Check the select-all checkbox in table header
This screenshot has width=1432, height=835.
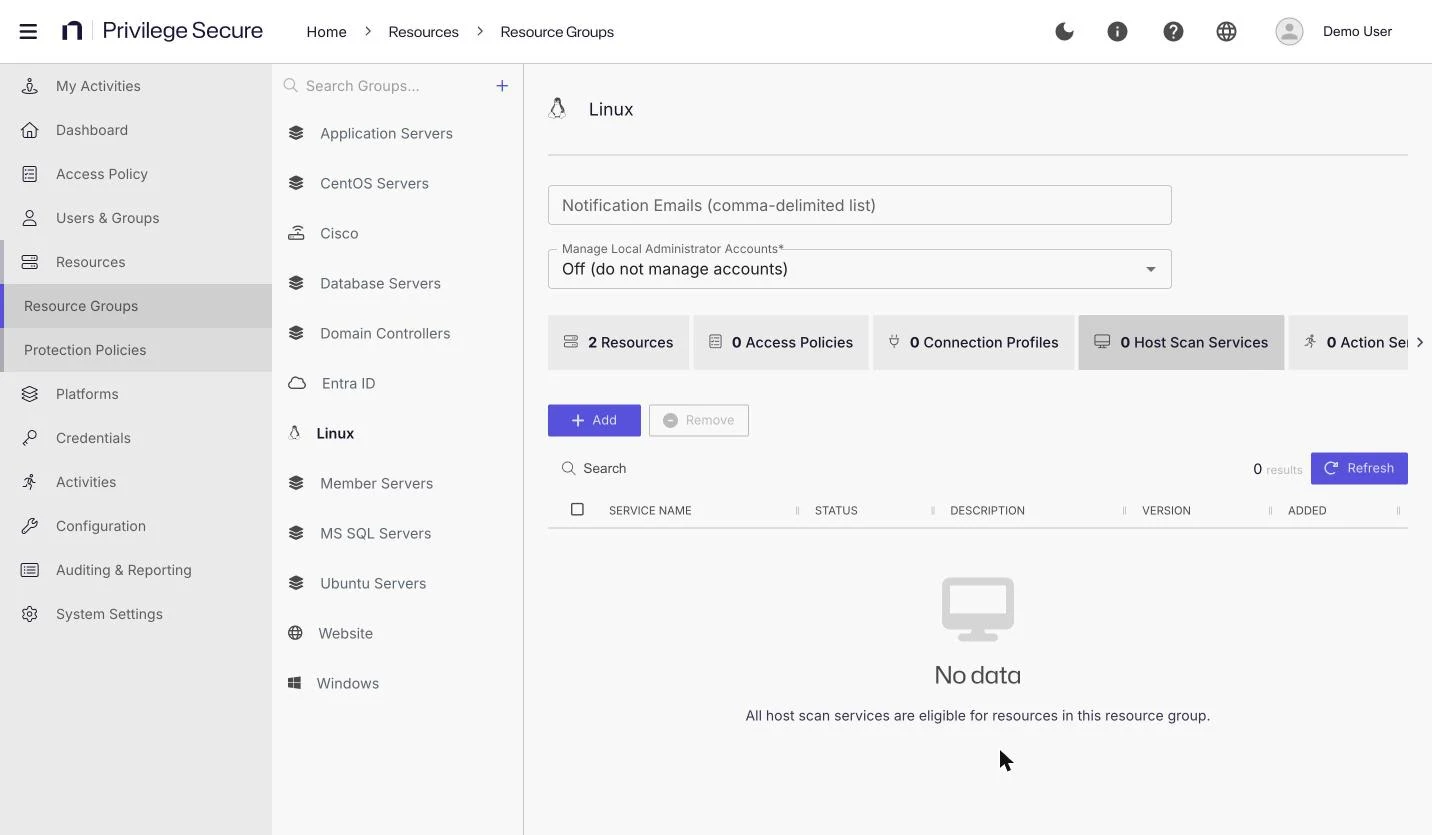click(577, 510)
